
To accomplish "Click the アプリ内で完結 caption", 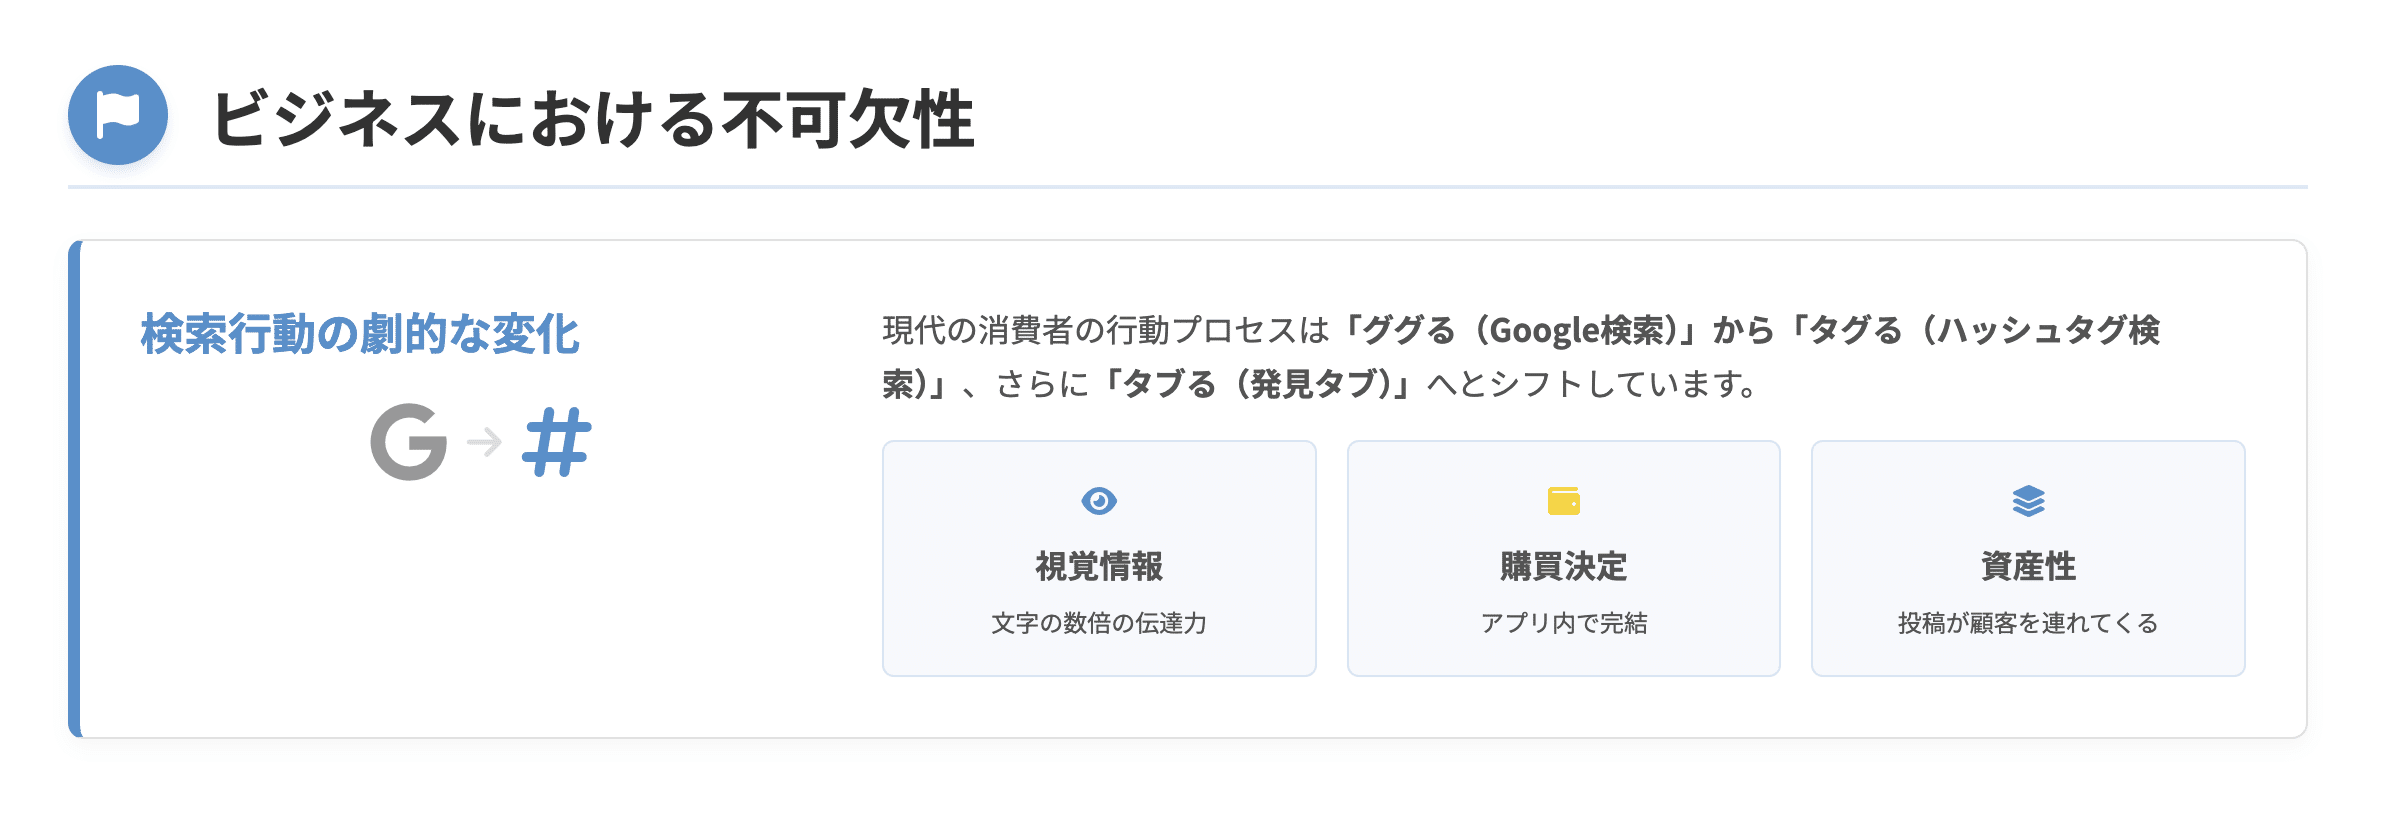I will 1563,623.
